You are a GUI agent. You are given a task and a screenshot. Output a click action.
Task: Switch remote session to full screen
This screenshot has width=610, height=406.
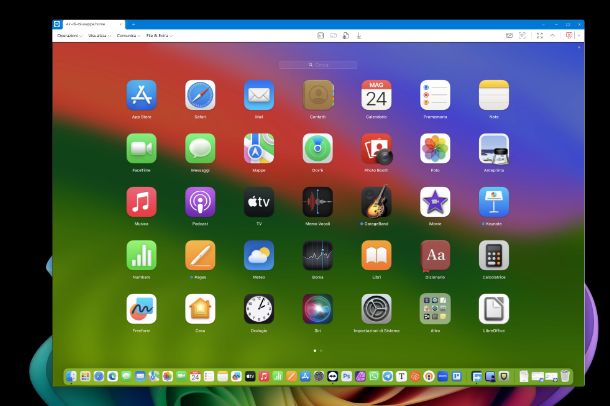[540, 35]
